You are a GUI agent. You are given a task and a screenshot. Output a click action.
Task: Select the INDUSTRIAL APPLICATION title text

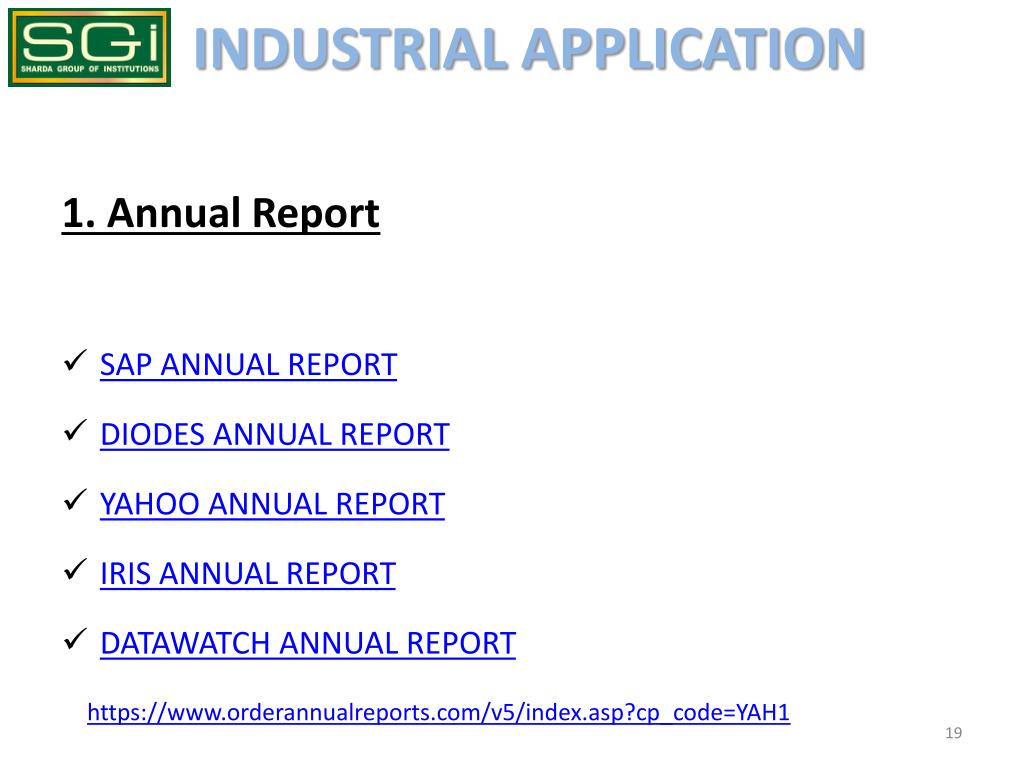[x=530, y=49]
